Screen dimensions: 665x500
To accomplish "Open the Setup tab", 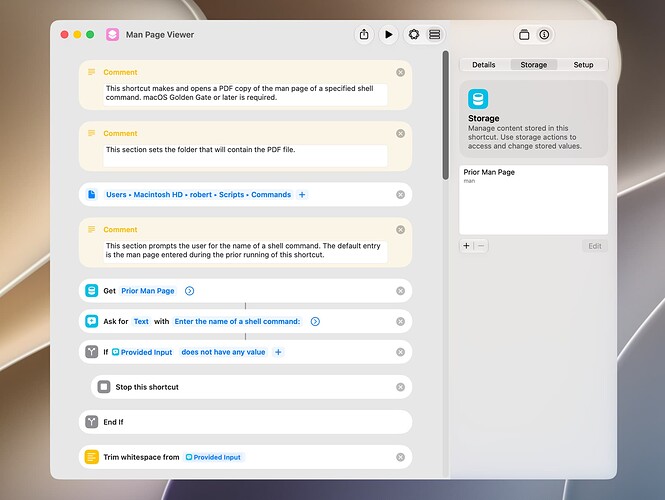I will point(583,64).
